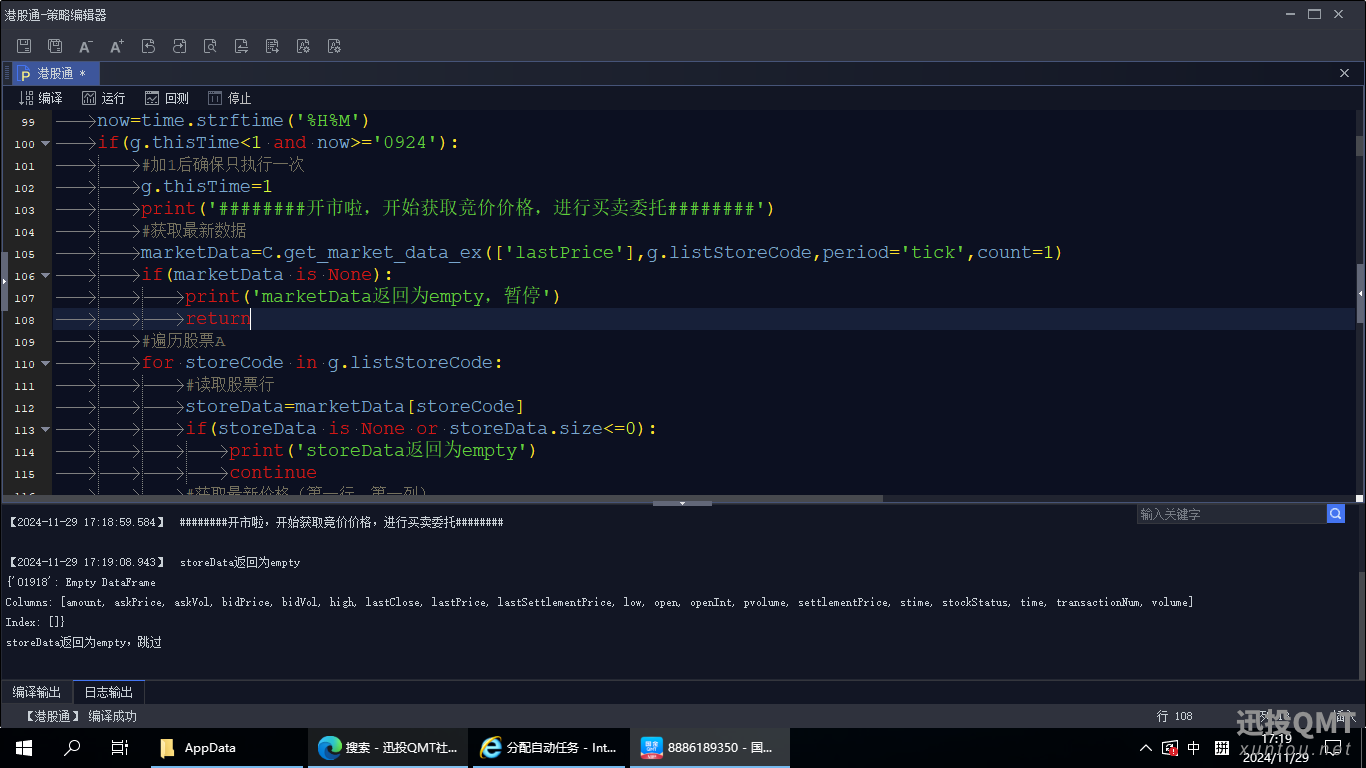Viewport: 1366px width, 768px height.
Task: Click the 'return' keyword on line 108
Action: click(x=218, y=319)
